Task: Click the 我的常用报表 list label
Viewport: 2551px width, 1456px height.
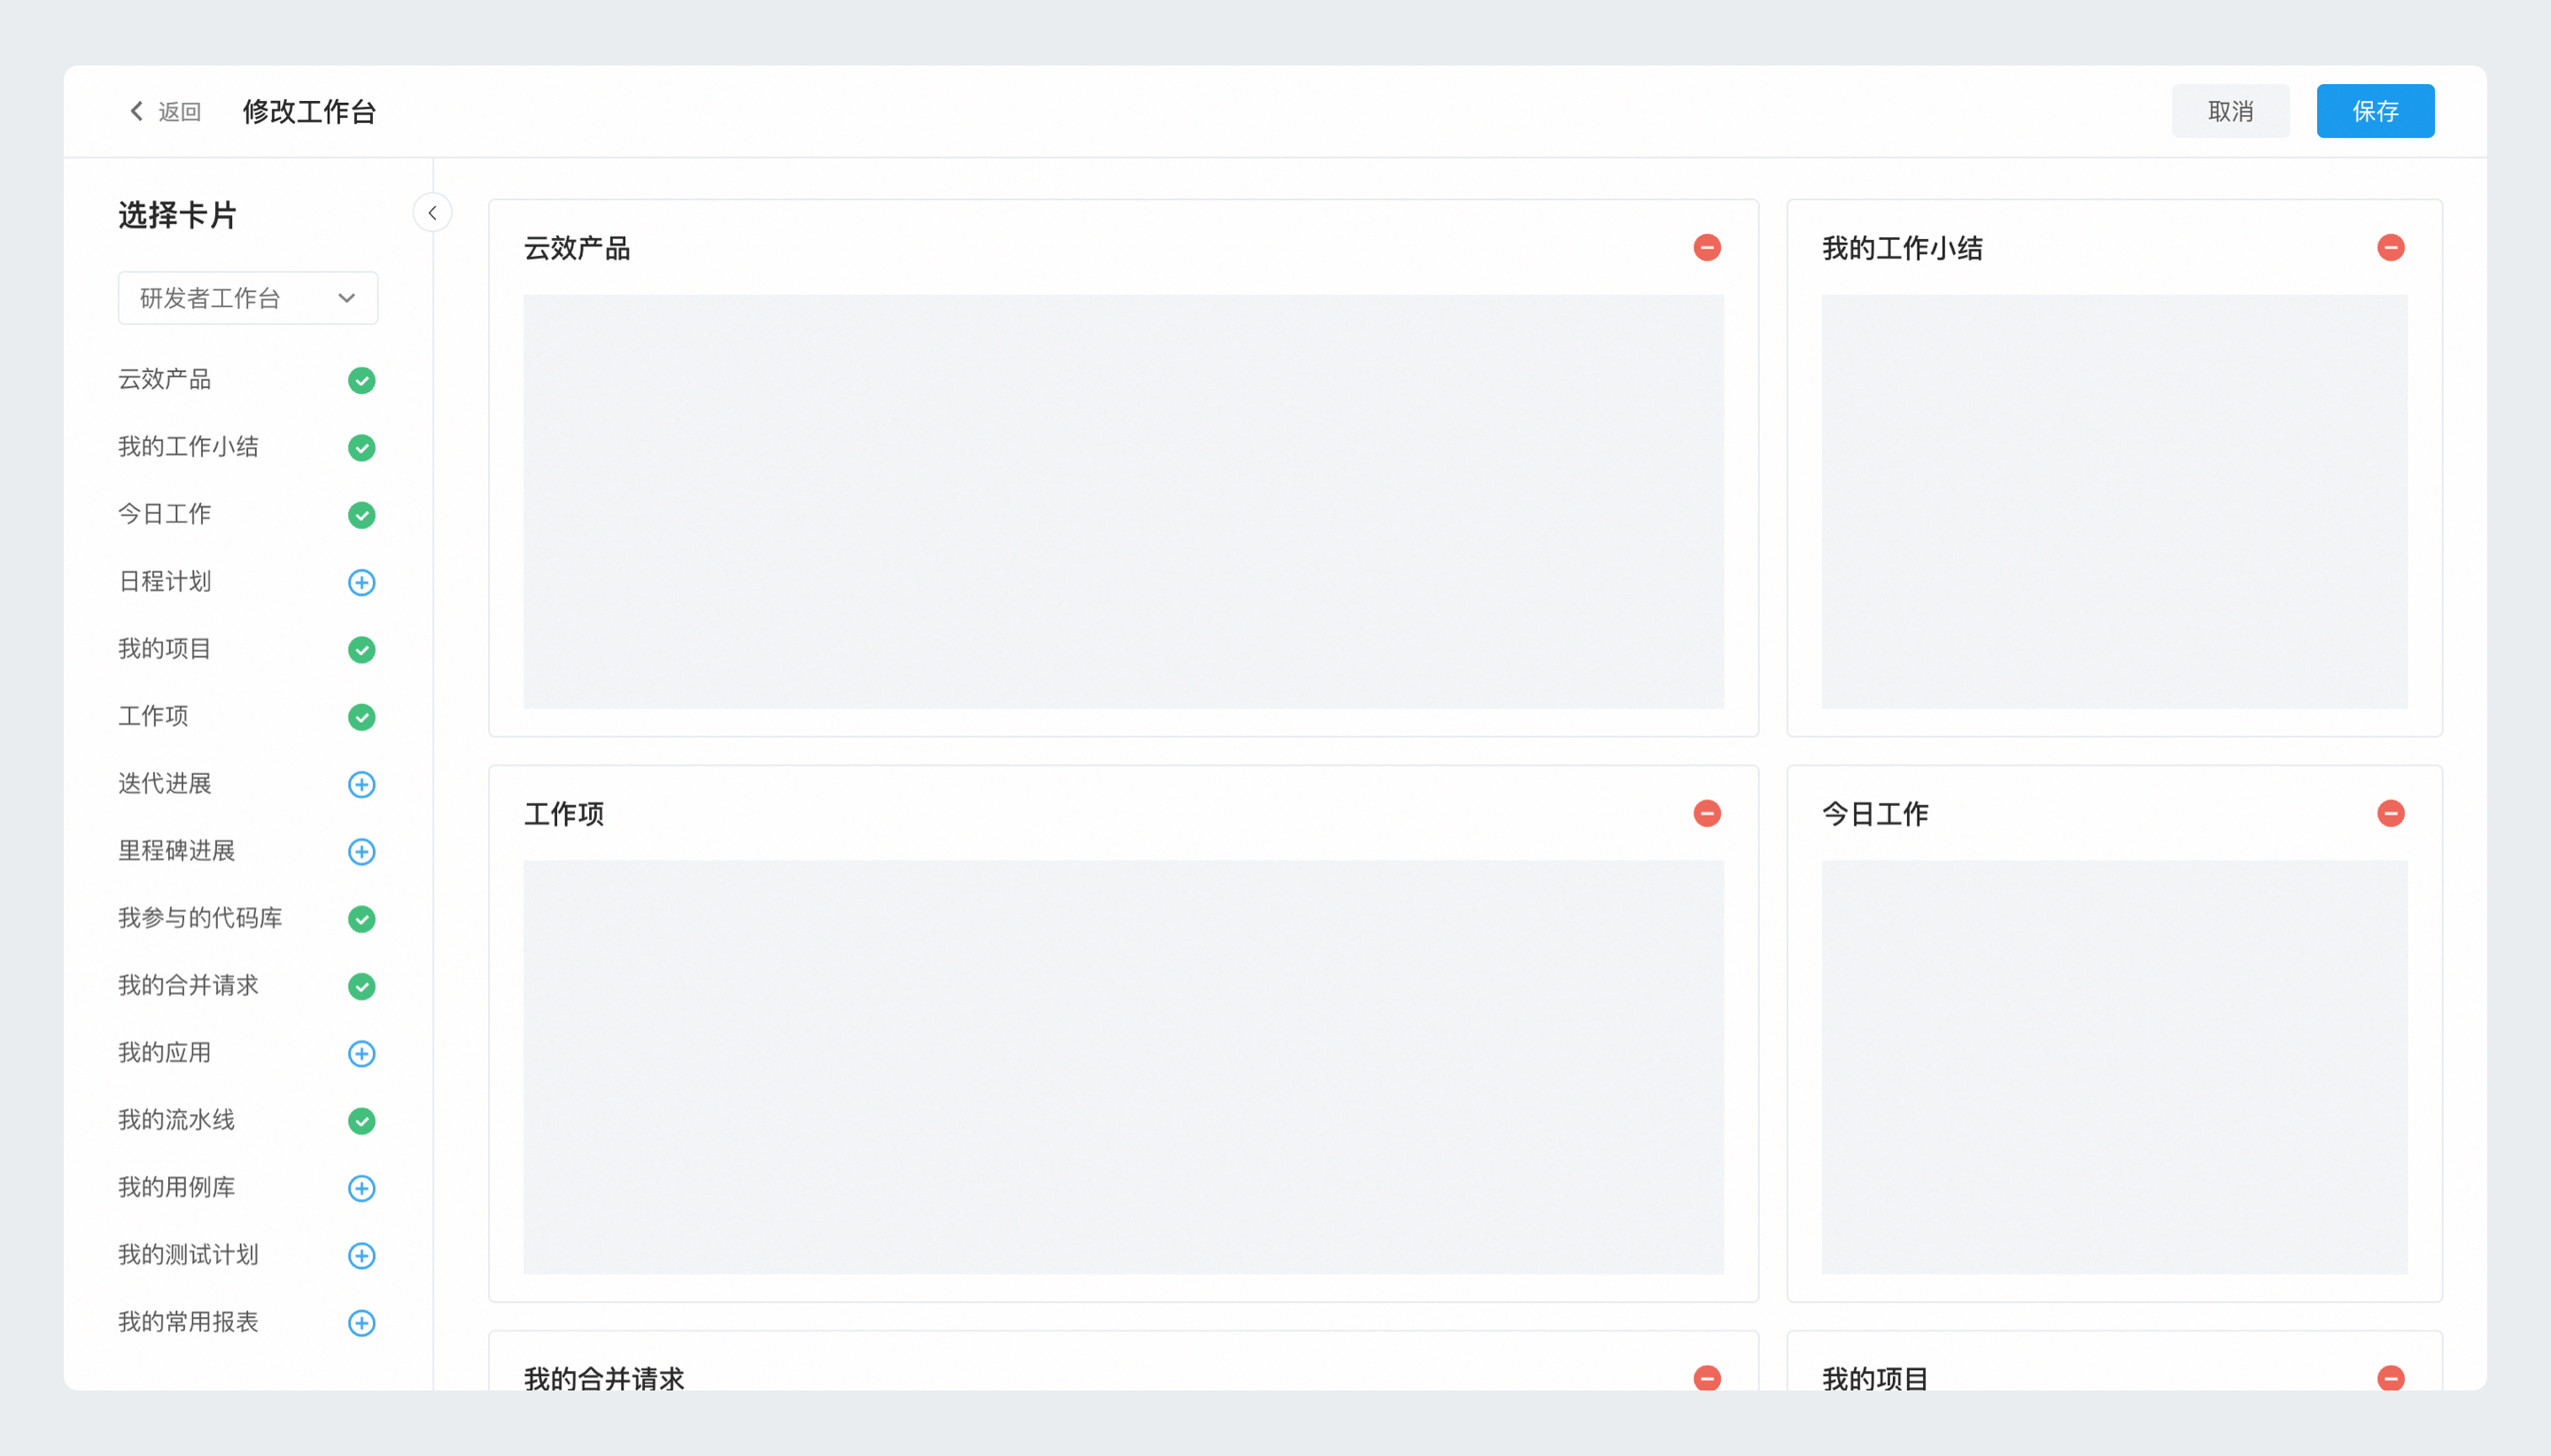Action: tap(189, 1322)
